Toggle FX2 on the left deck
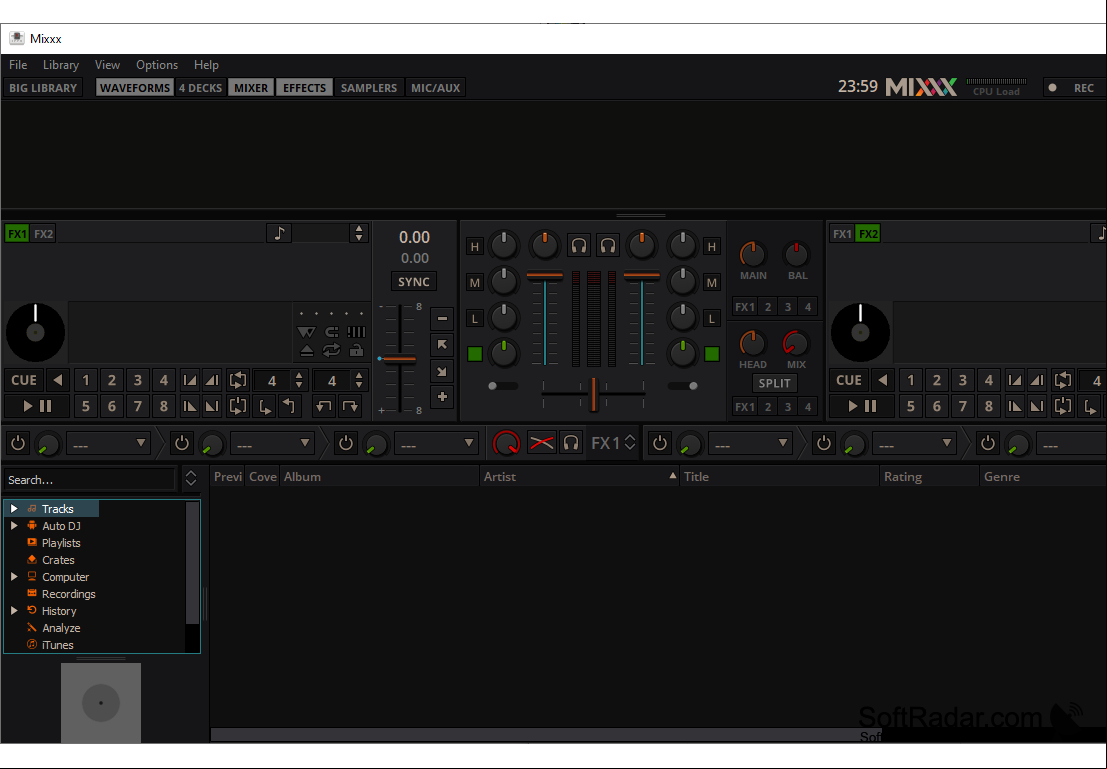1107x769 pixels. [x=44, y=234]
